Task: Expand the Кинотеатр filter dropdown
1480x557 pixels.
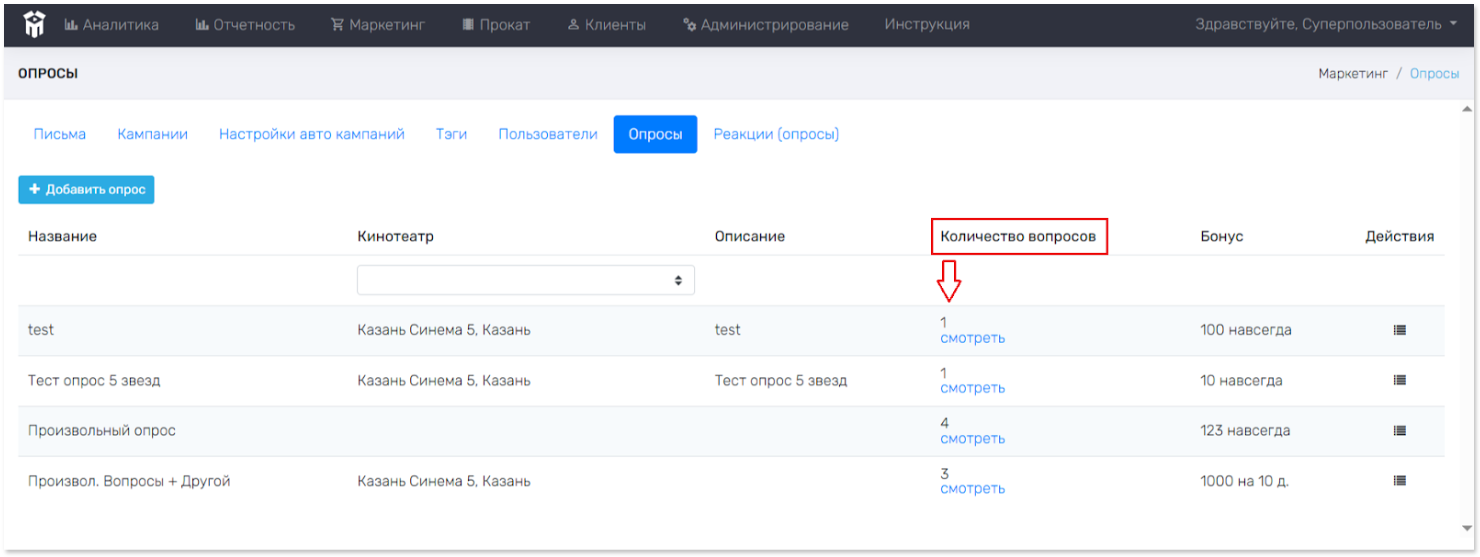Action: point(525,281)
